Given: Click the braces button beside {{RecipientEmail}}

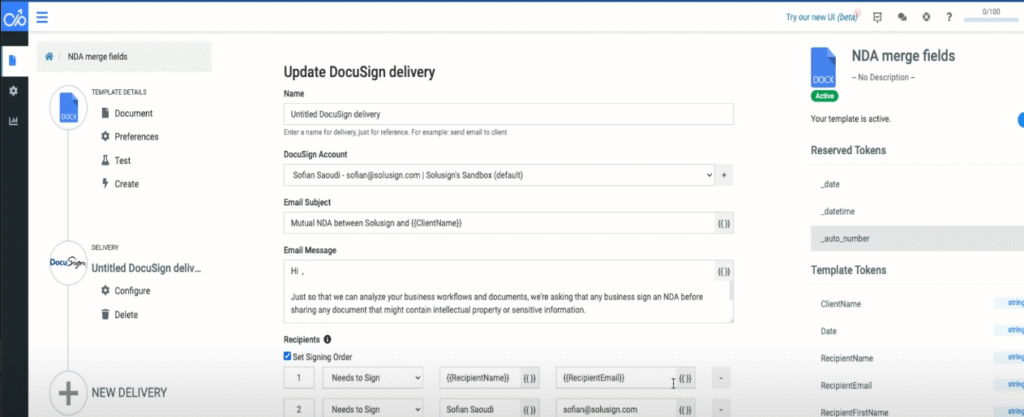Looking at the screenshot, I should [x=685, y=378].
